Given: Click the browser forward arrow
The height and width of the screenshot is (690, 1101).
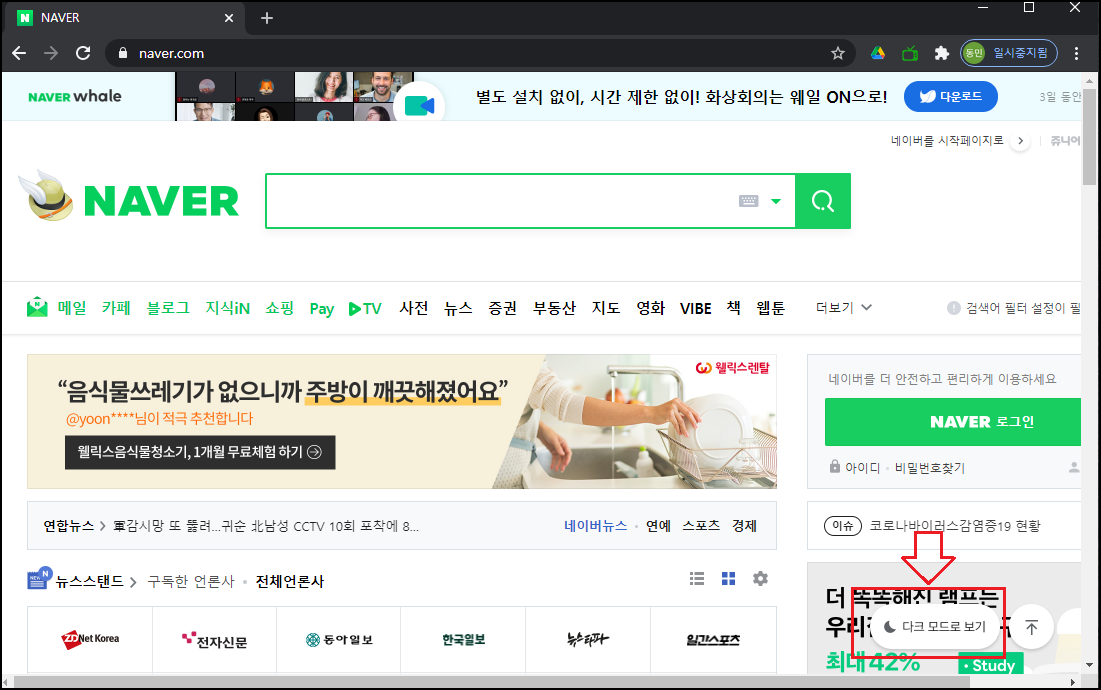Looking at the screenshot, I should click(x=51, y=53).
